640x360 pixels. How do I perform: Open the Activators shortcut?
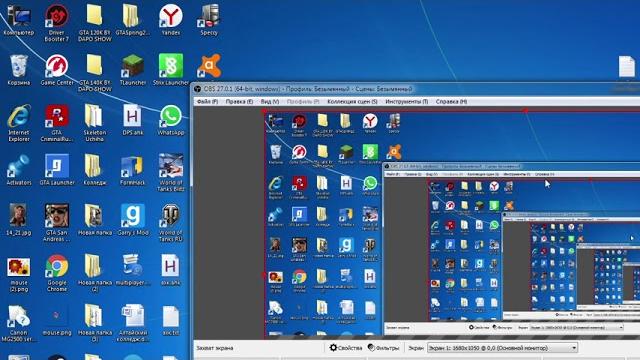tap(19, 170)
